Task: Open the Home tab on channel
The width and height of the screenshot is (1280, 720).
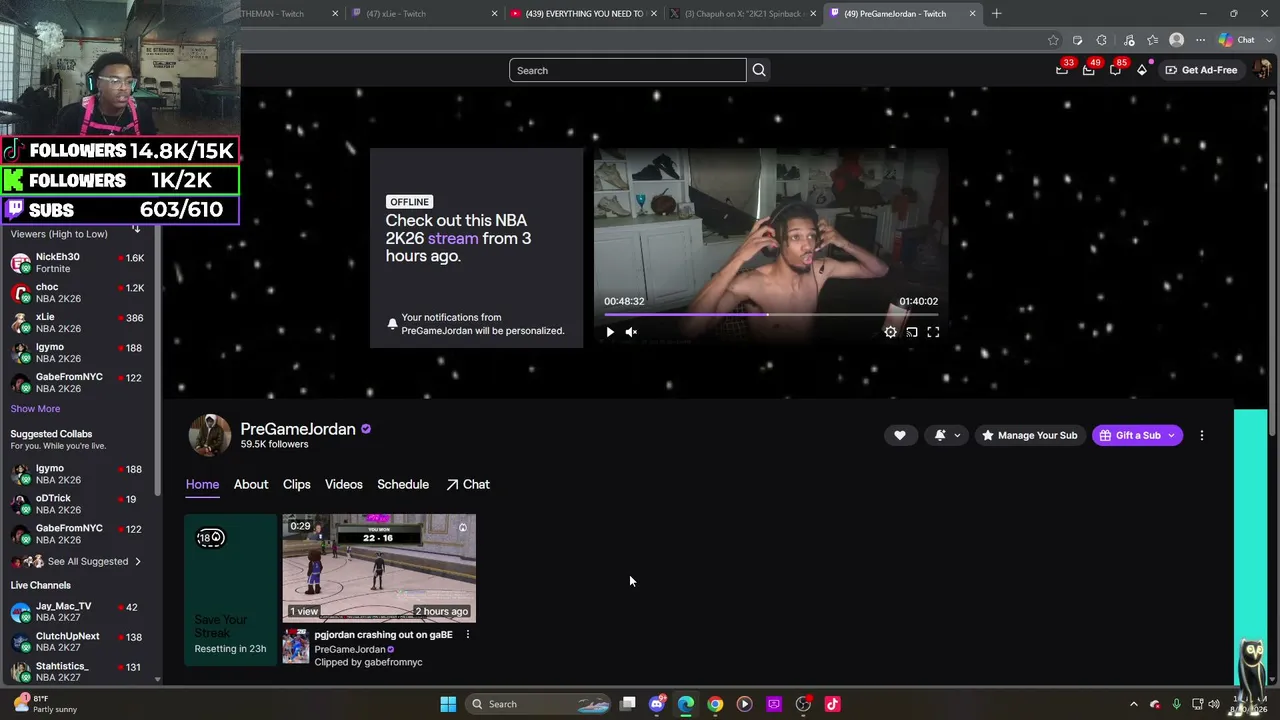Action: point(202,485)
